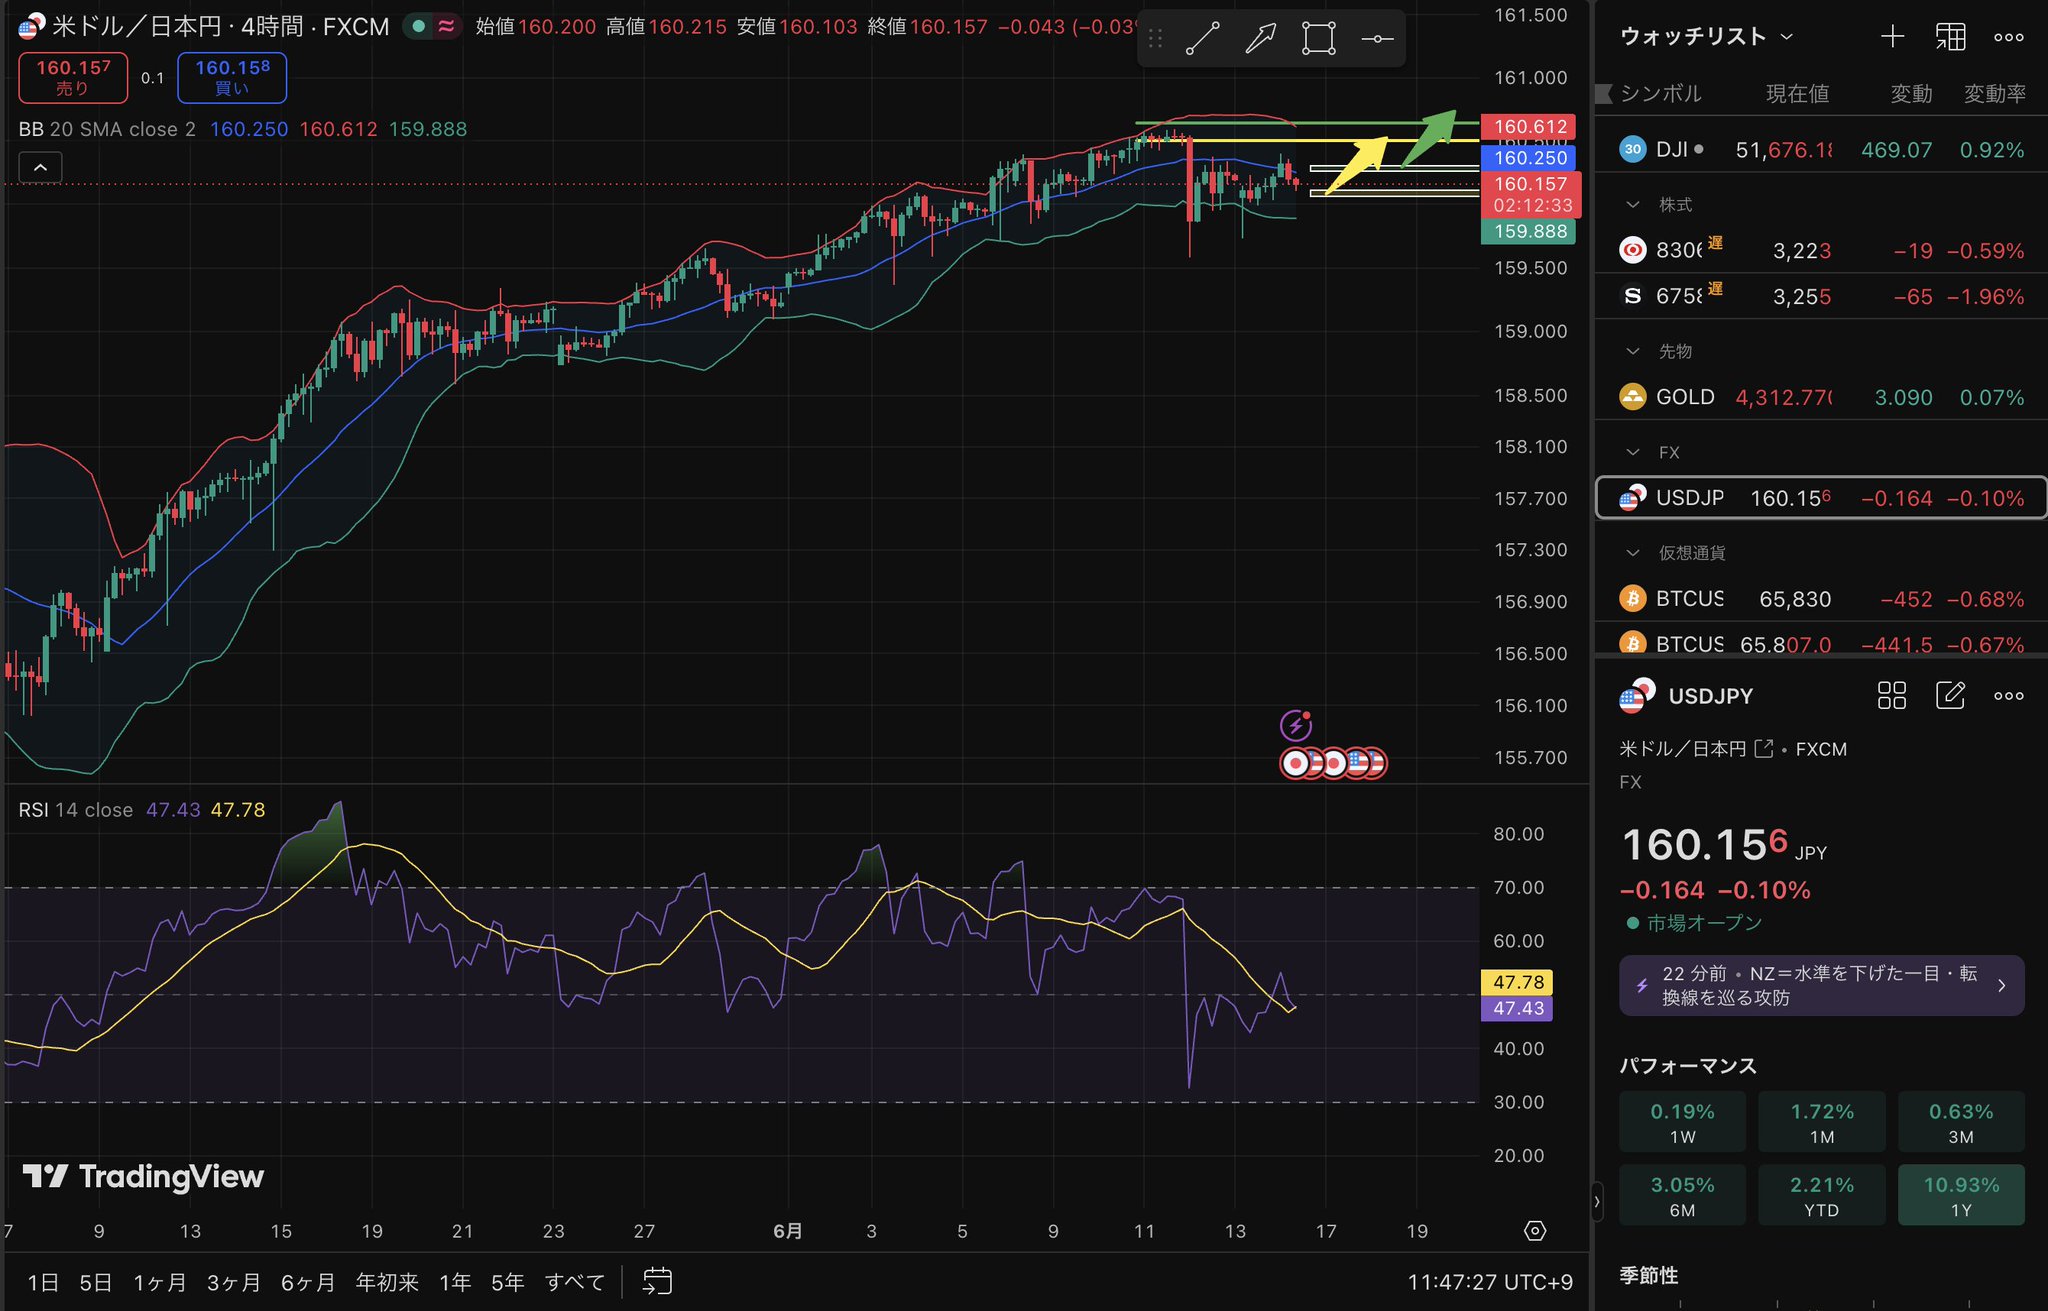This screenshot has width=2048, height=1311.
Task: Click the 160.158 買い button
Action: point(232,77)
